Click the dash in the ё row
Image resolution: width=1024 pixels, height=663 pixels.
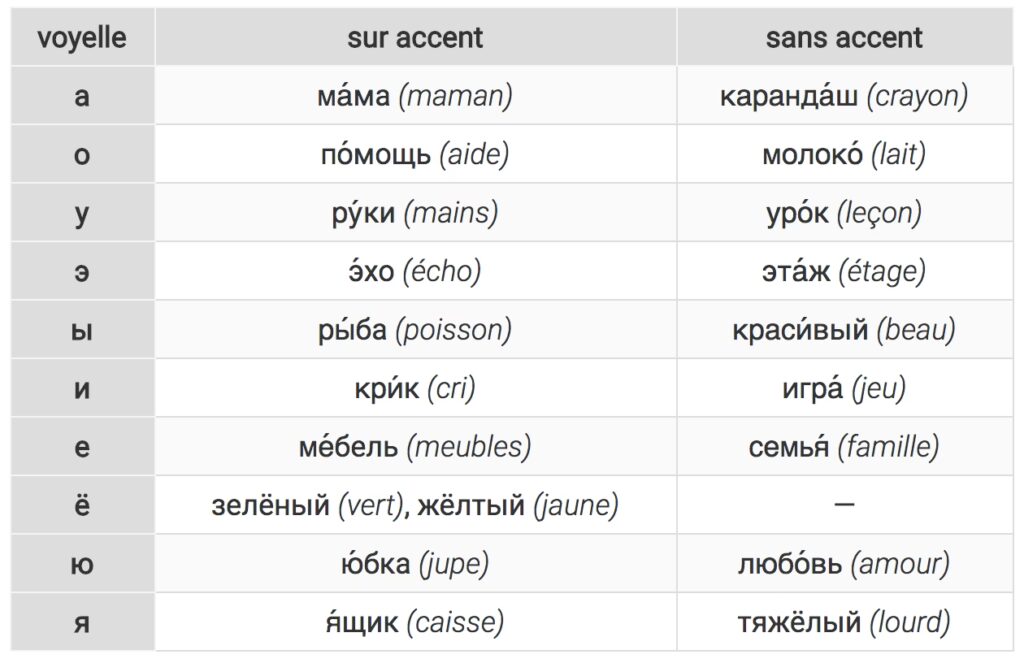tap(844, 506)
